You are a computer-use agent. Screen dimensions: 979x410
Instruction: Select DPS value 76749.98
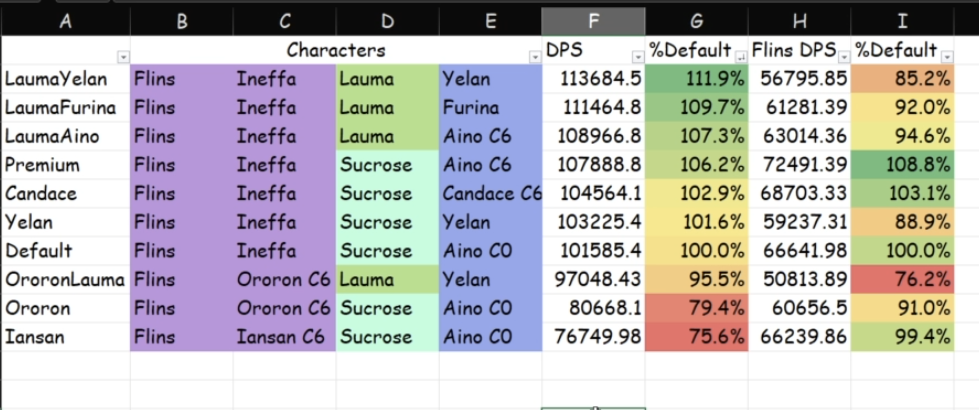point(594,337)
